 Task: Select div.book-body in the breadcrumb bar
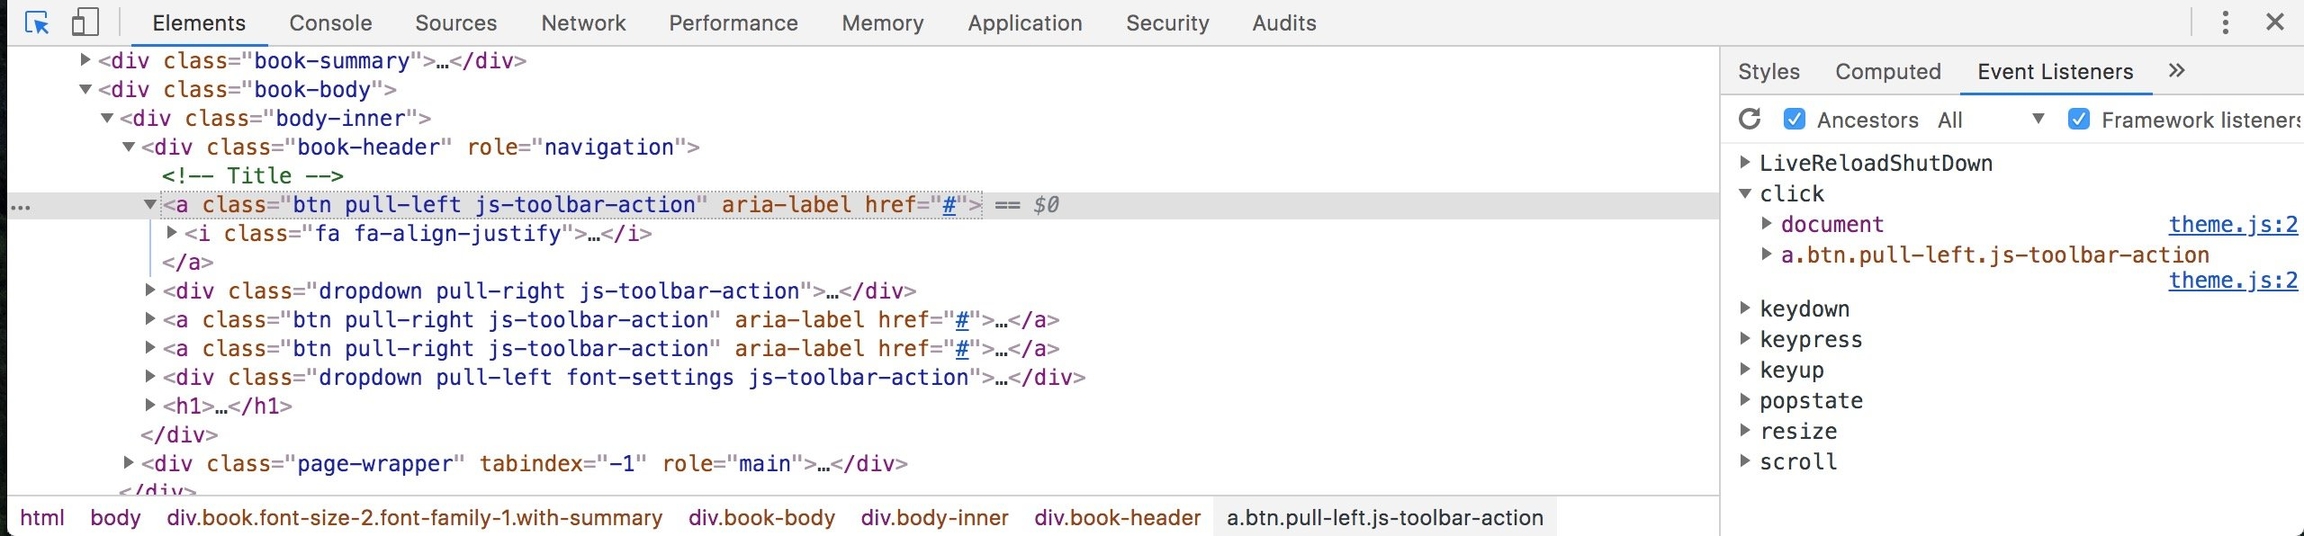click(x=761, y=518)
